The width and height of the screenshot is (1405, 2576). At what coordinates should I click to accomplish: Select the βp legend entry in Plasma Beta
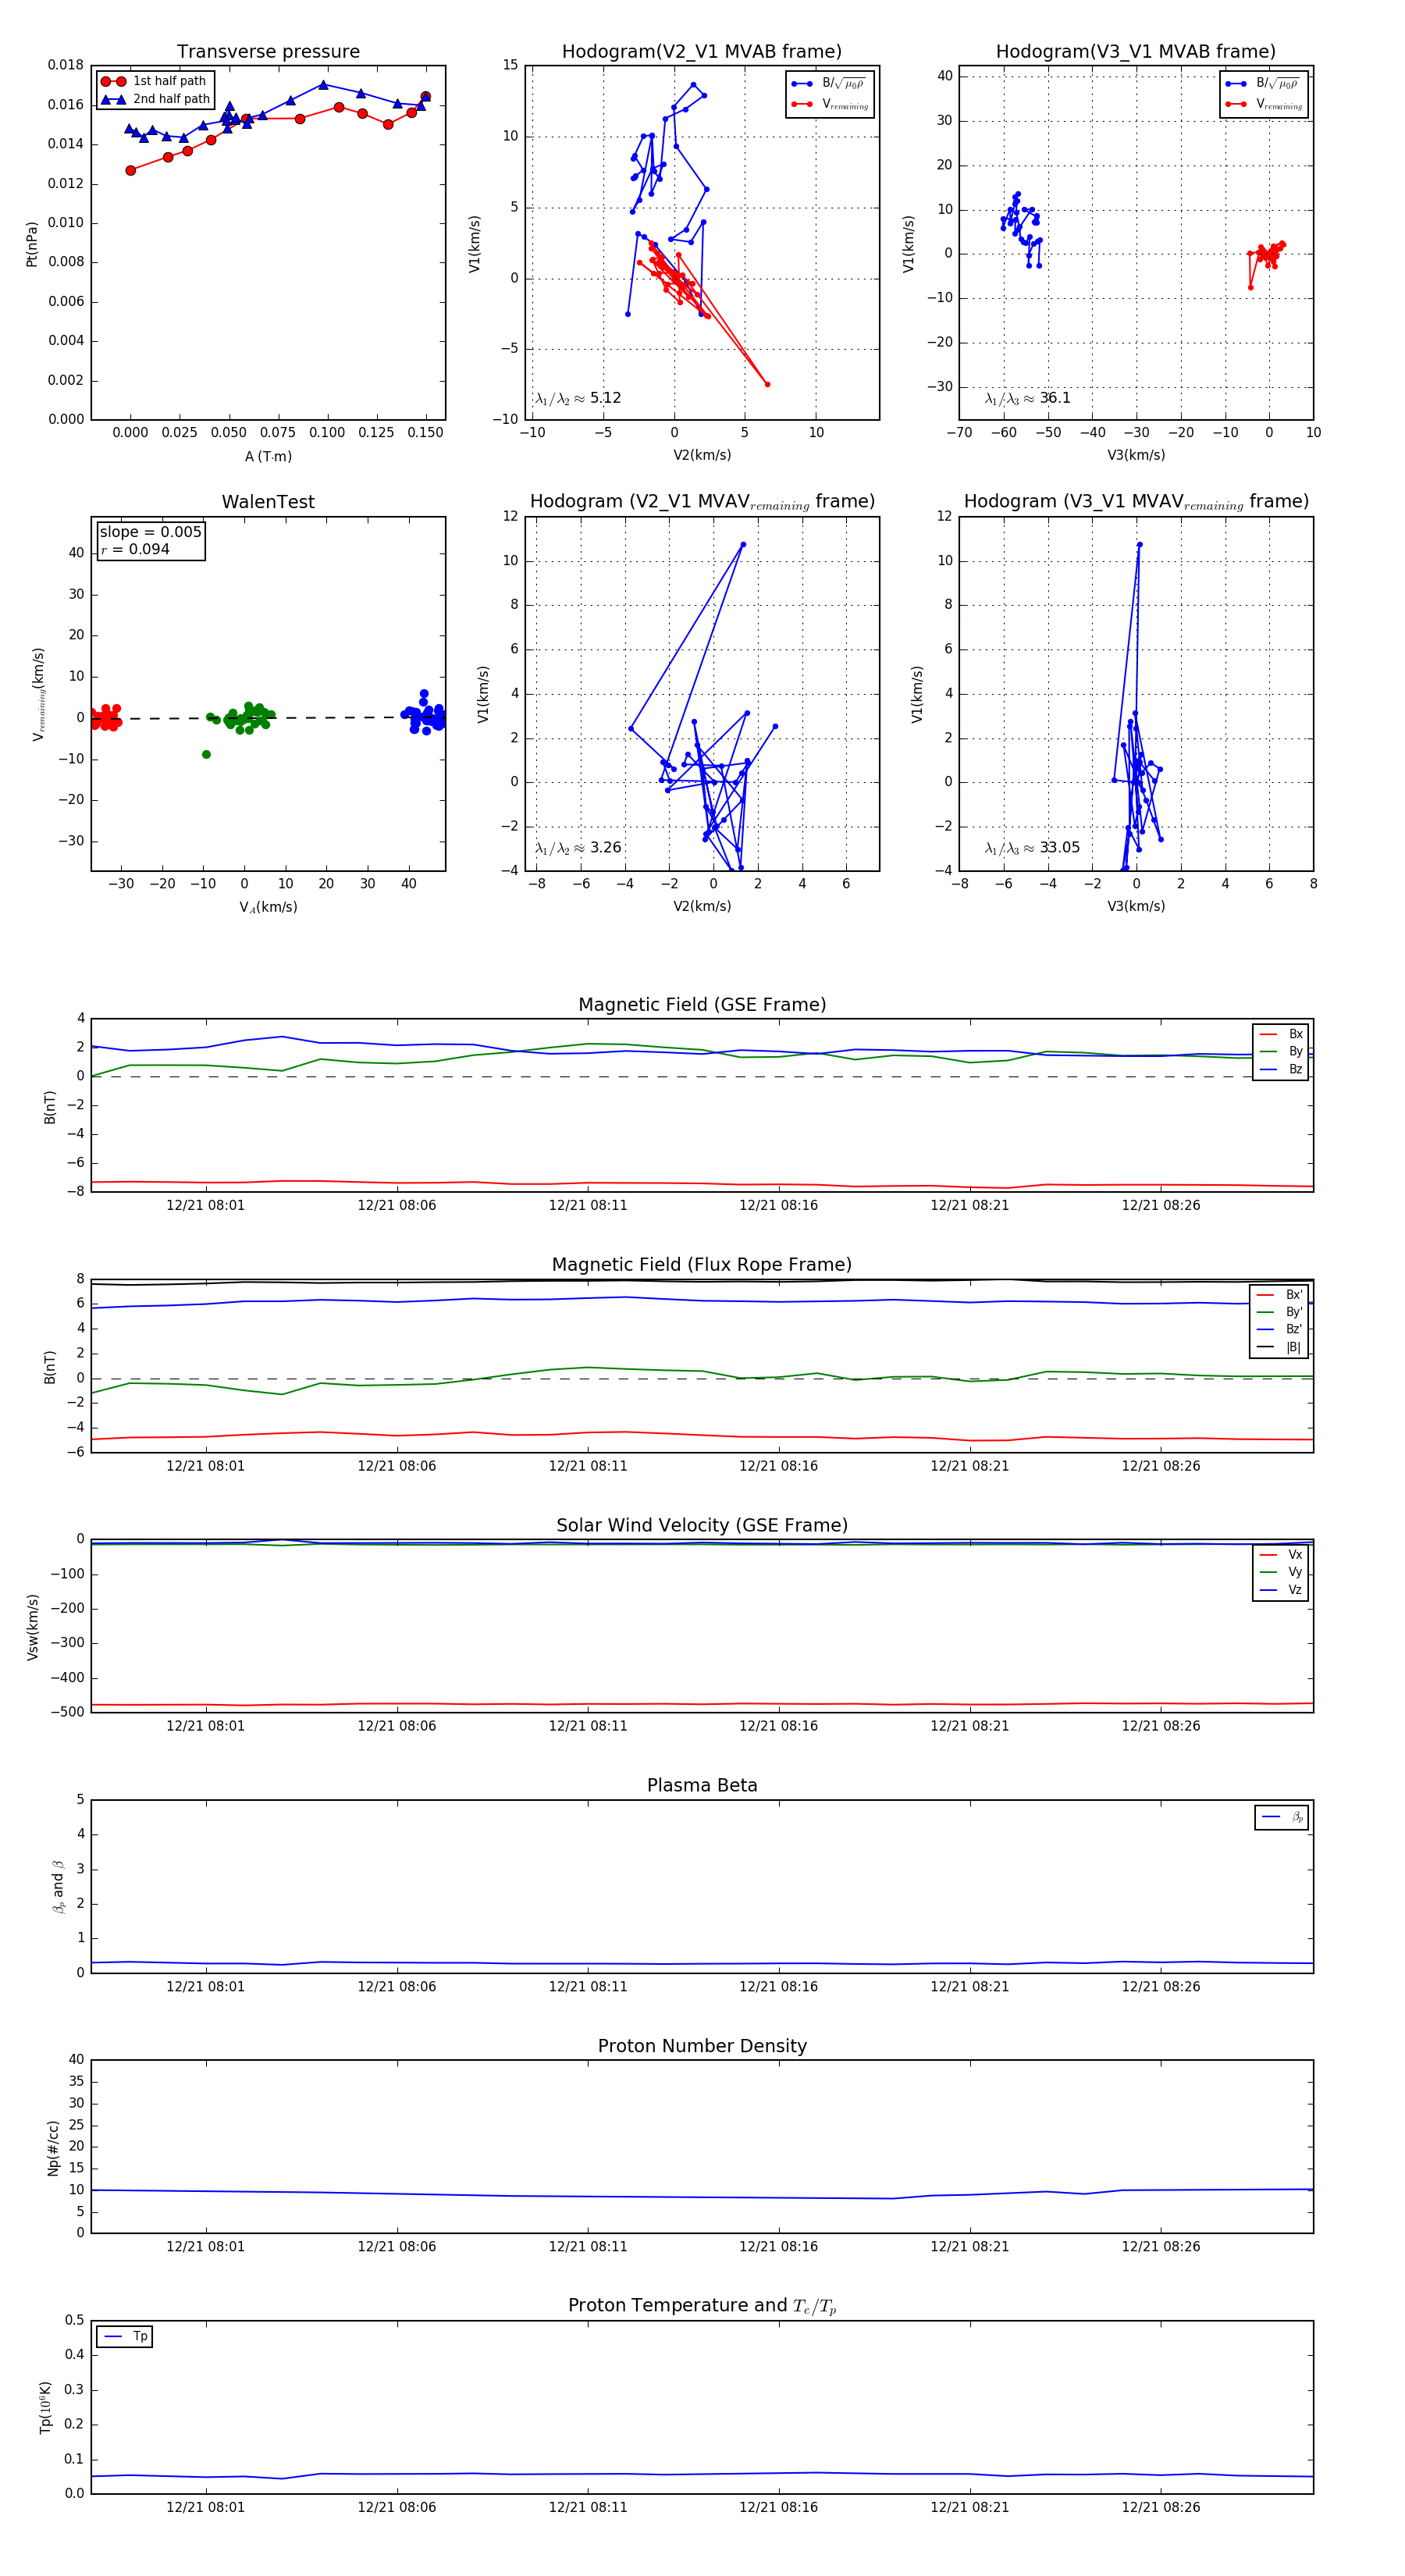click(x=1283, y=1817)
